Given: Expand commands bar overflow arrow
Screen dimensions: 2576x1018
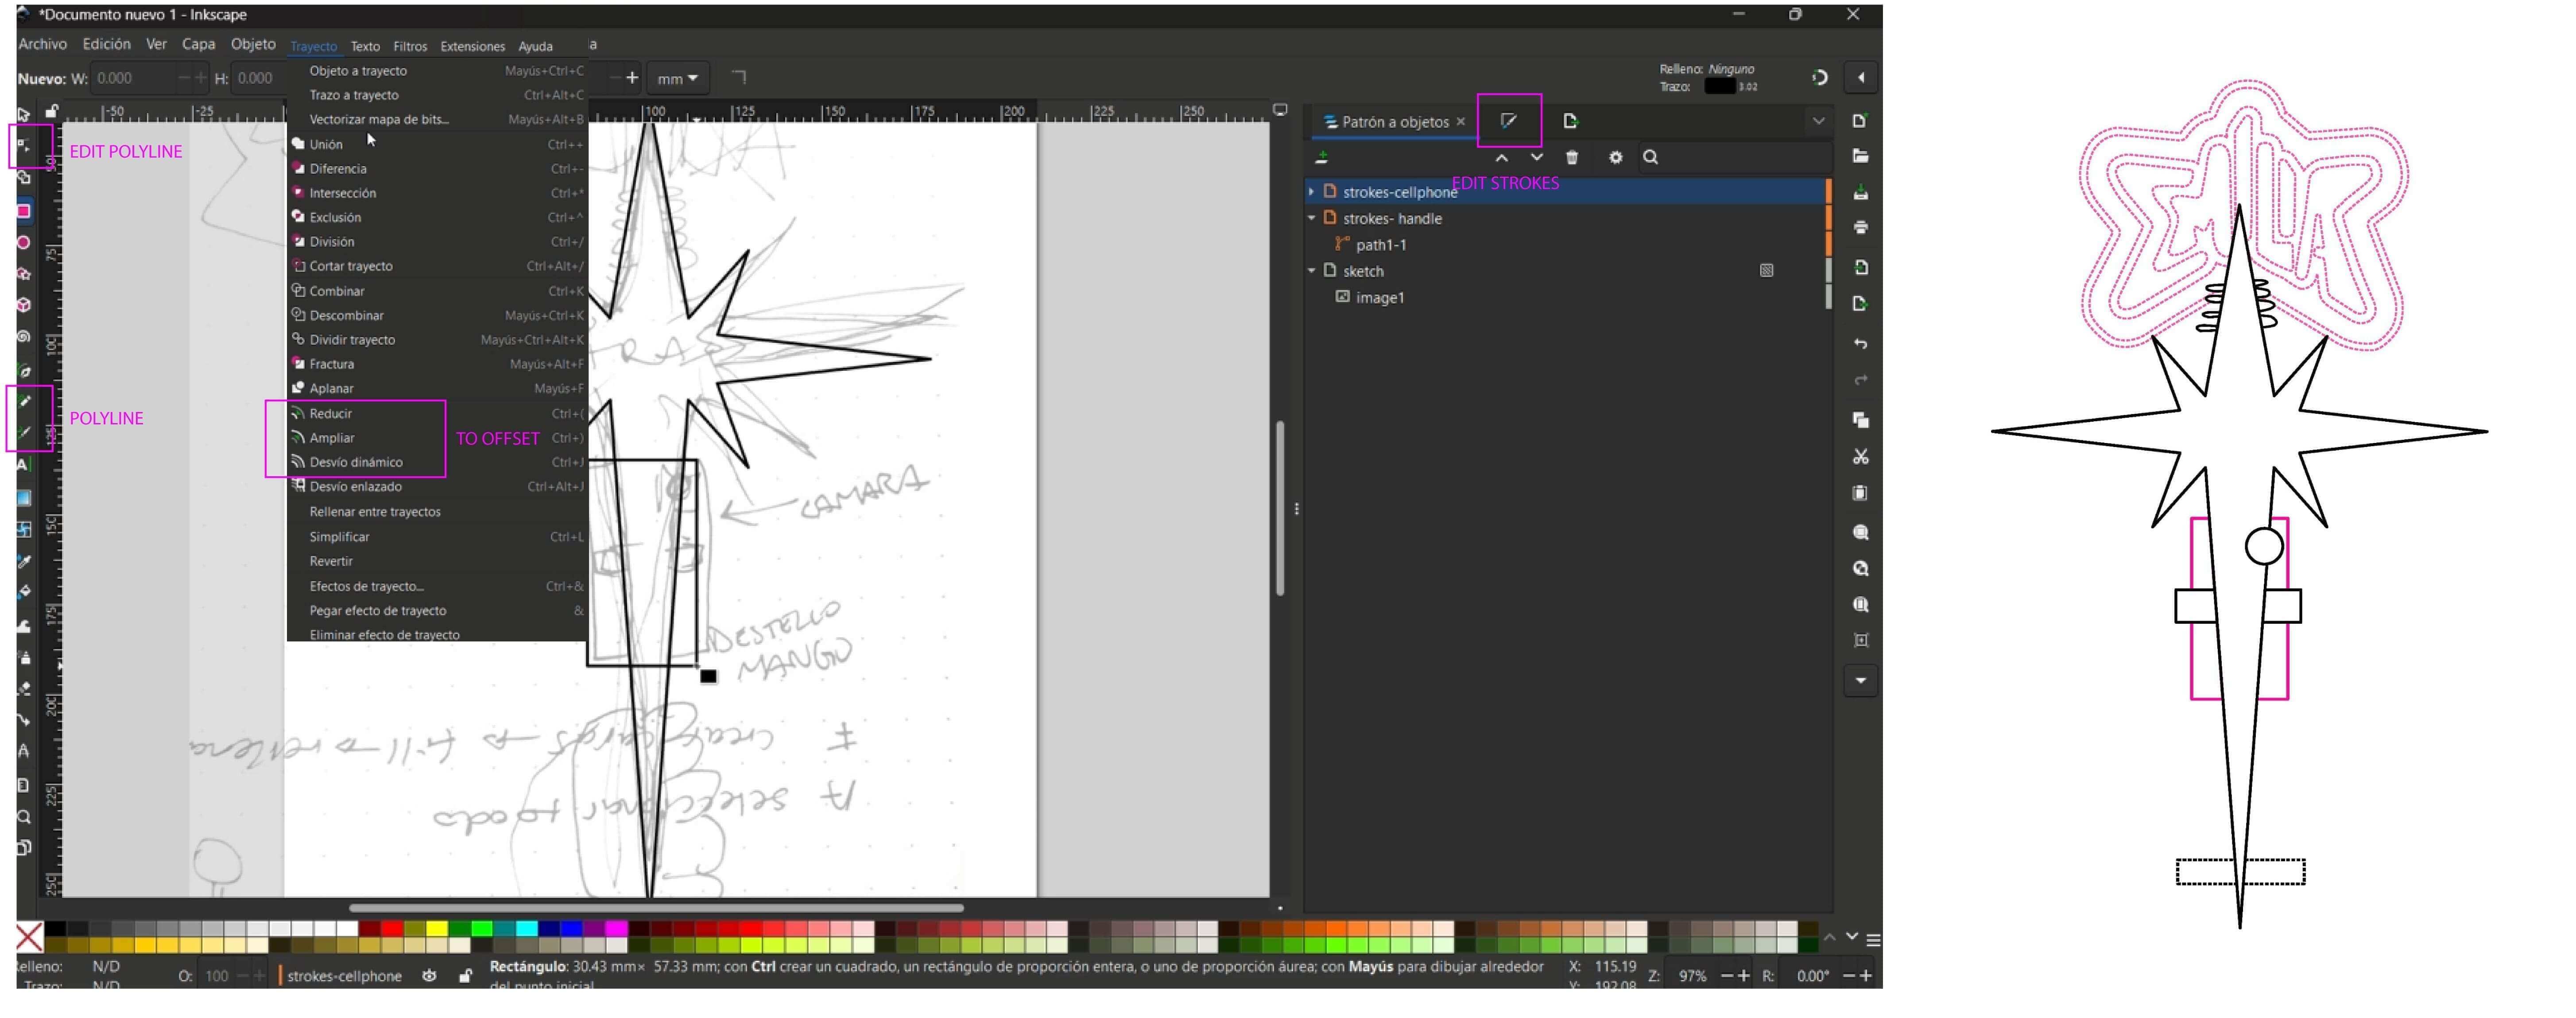Looking at the screenshot, I should click(1861, 681).
